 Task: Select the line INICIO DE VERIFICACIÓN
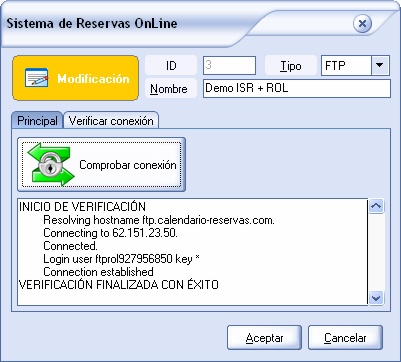coord(82,207)
